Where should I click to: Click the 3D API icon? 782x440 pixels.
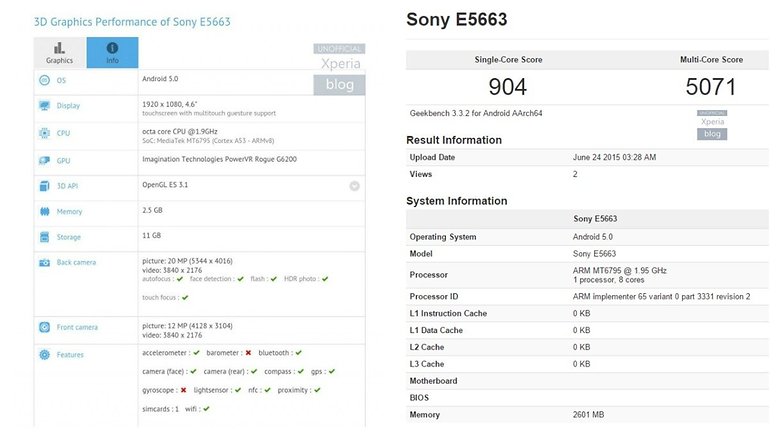44,186
